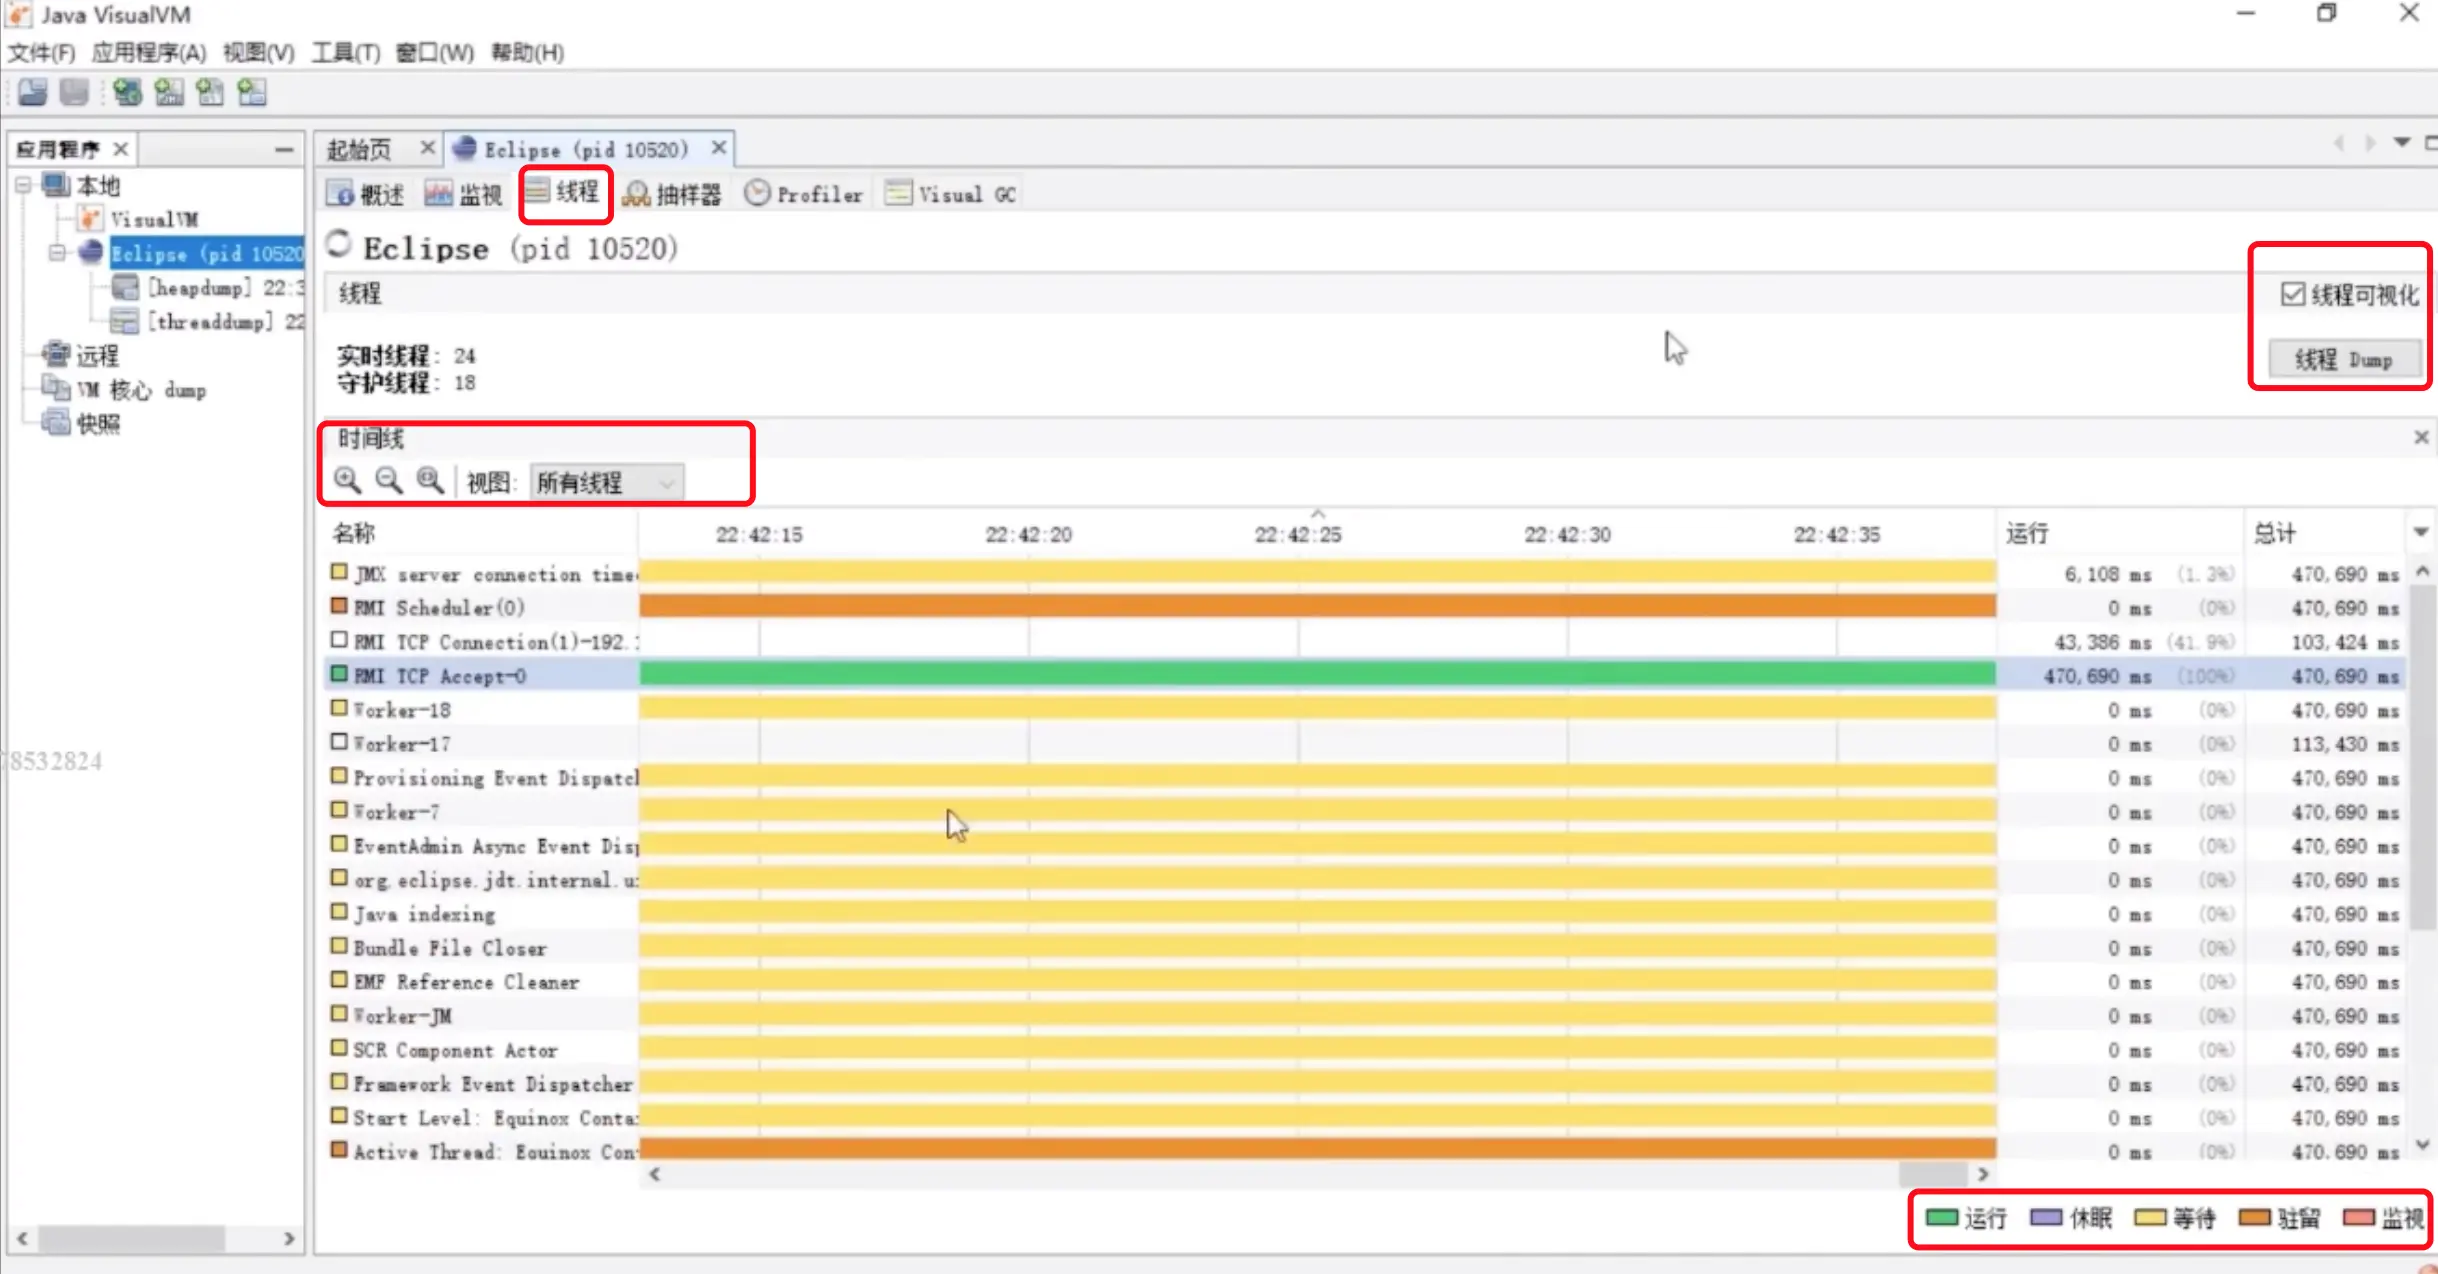Click the green 运行 legend color swatch
The image size is (2438, 1274).
1941,1217
